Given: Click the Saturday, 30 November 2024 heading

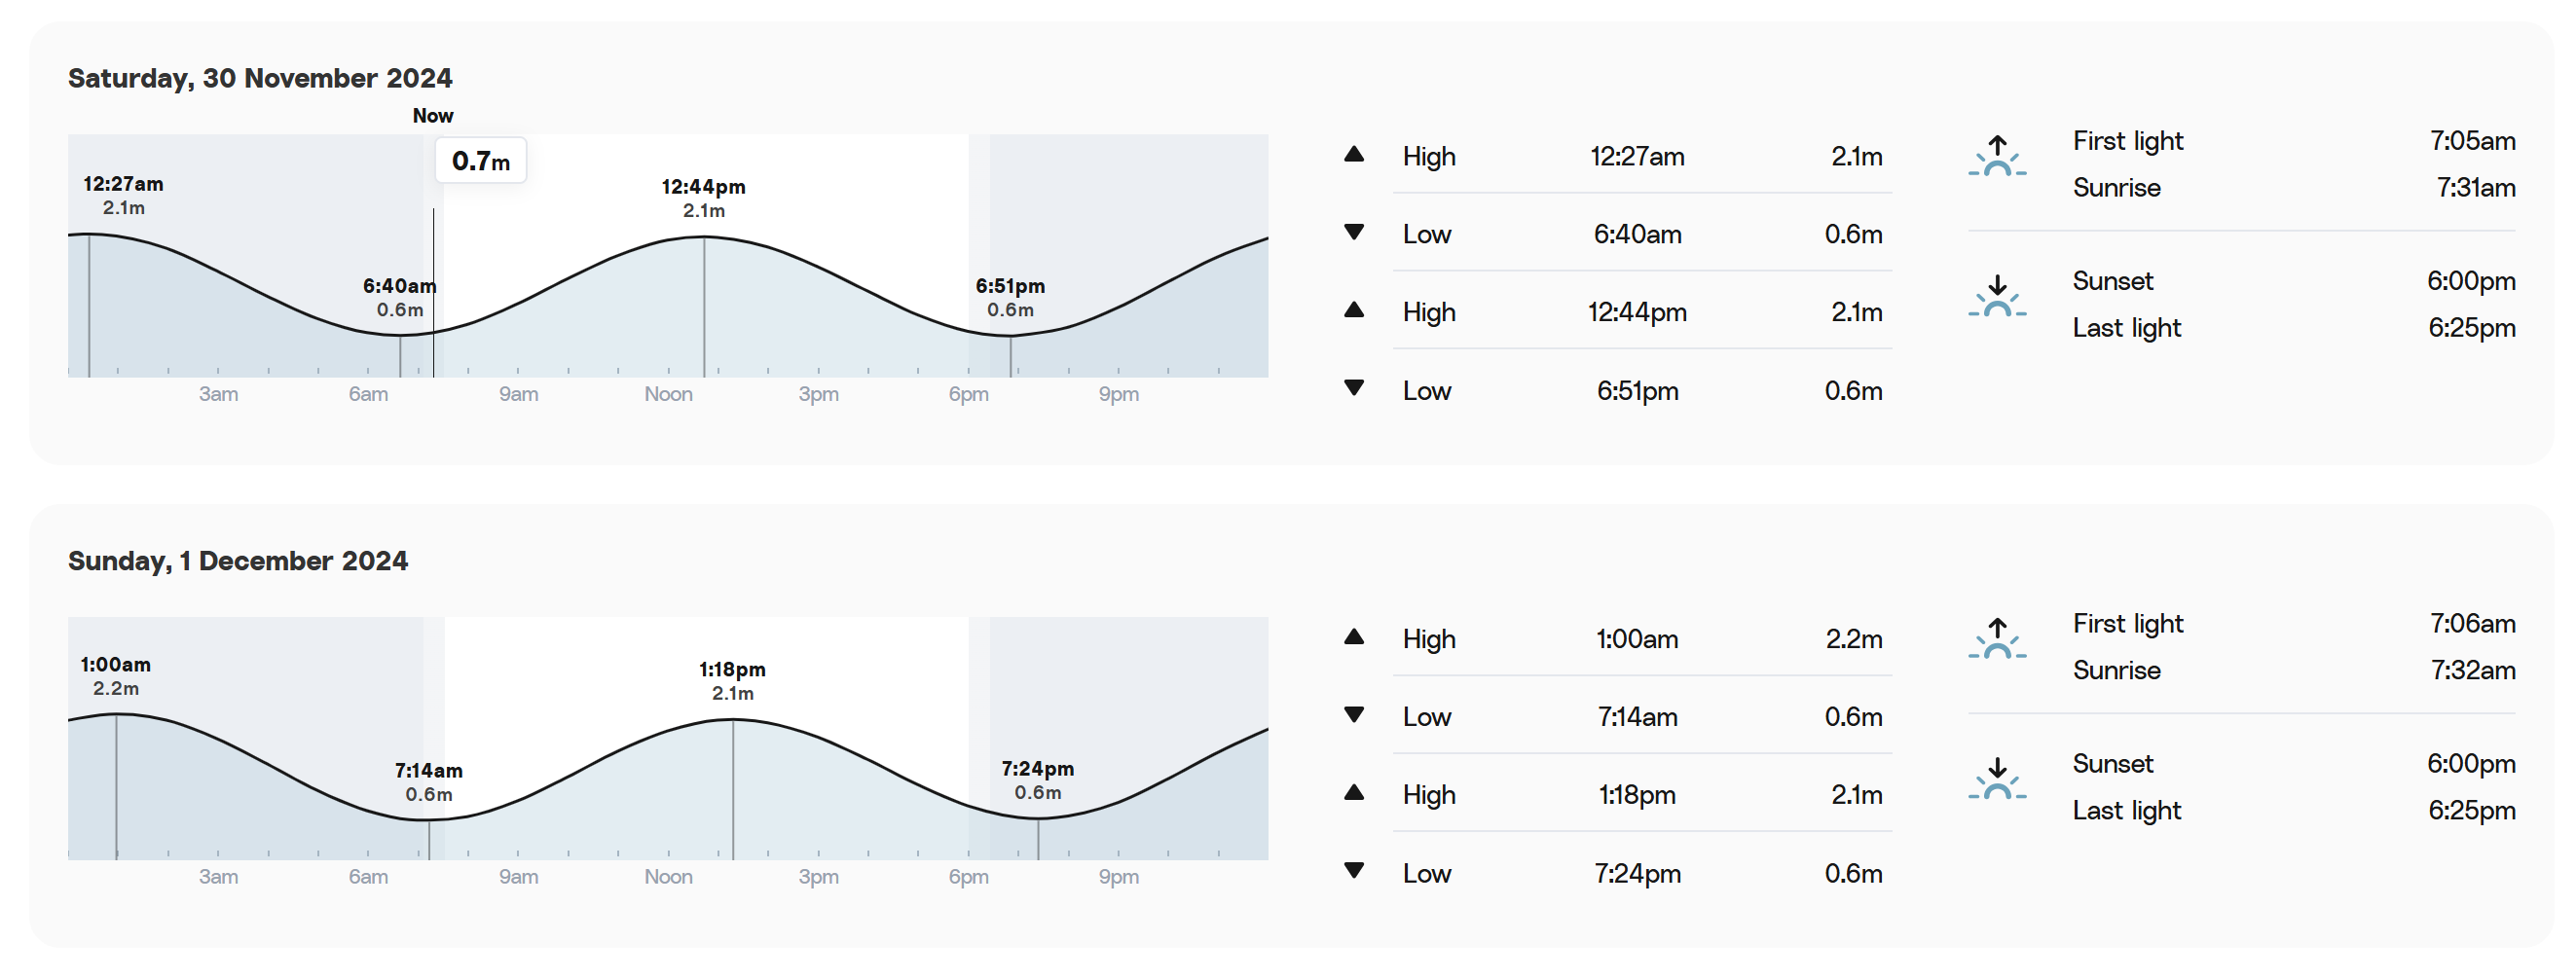Looking at the screenshot, I should (x=260, y=78).
